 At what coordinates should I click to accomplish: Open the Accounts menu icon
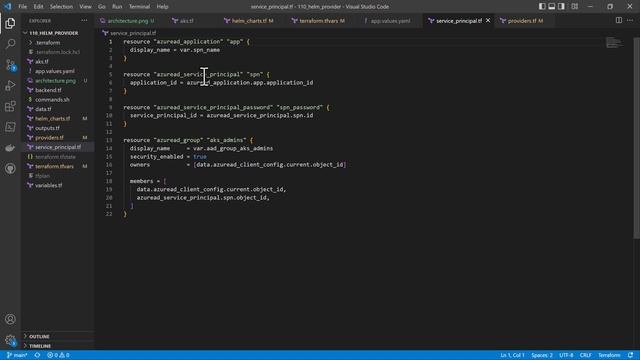(10, 319)
